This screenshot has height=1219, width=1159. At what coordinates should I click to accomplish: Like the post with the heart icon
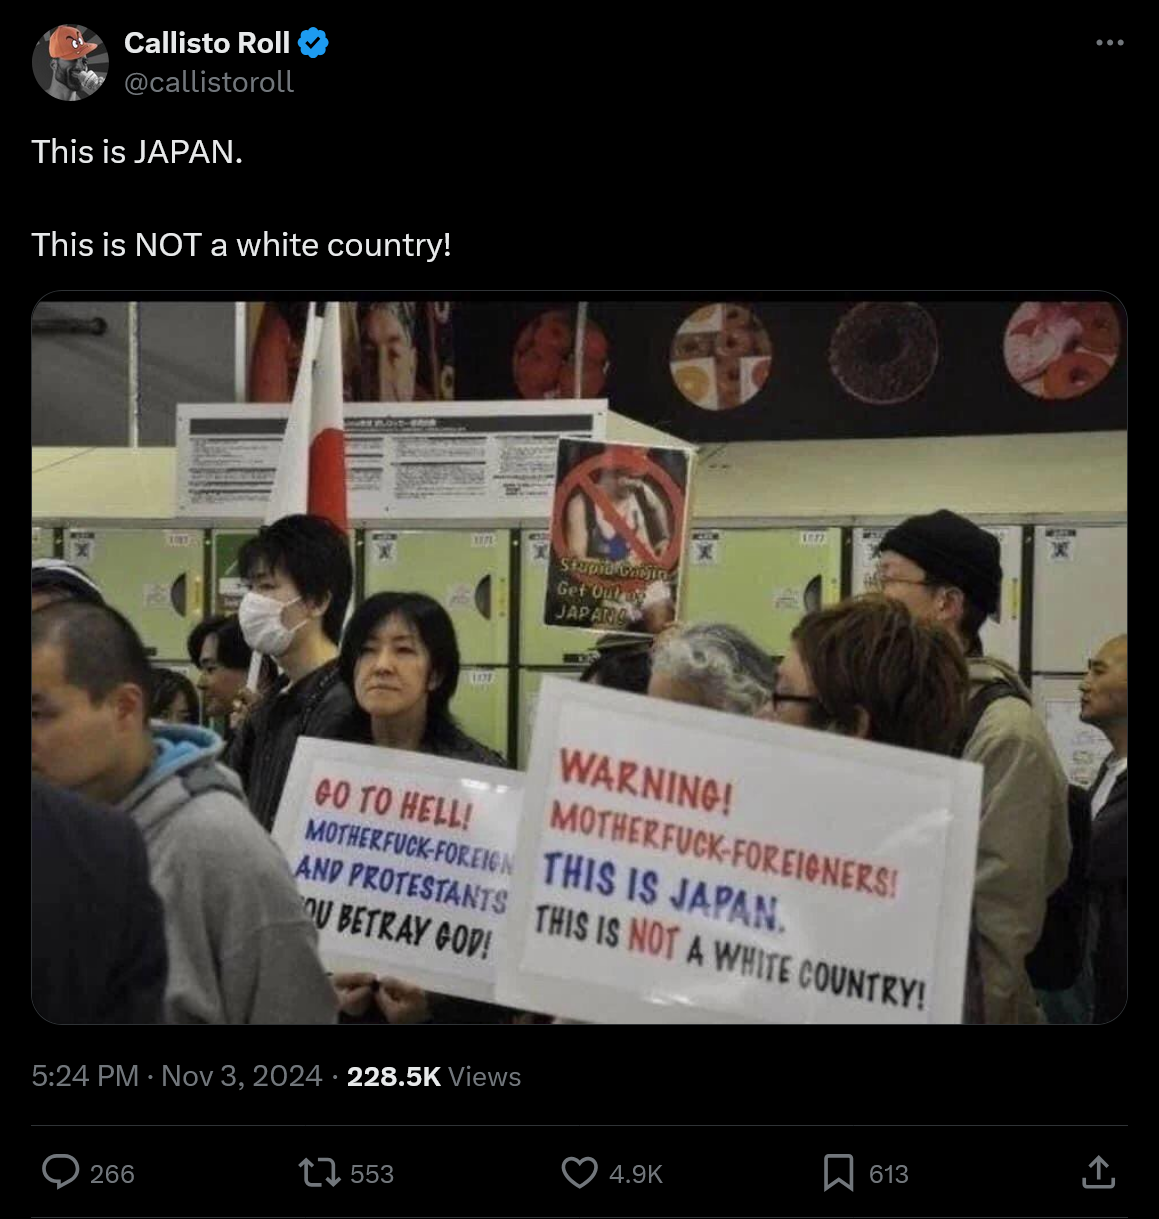click(580, 1172)
